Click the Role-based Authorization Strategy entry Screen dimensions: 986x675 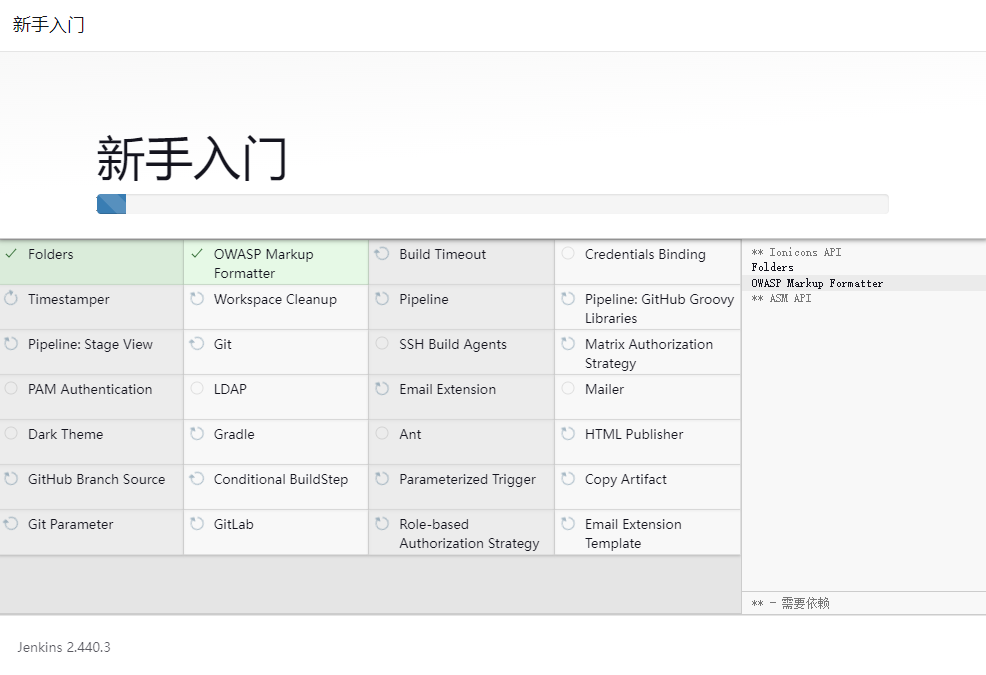[x=468, y=533]
